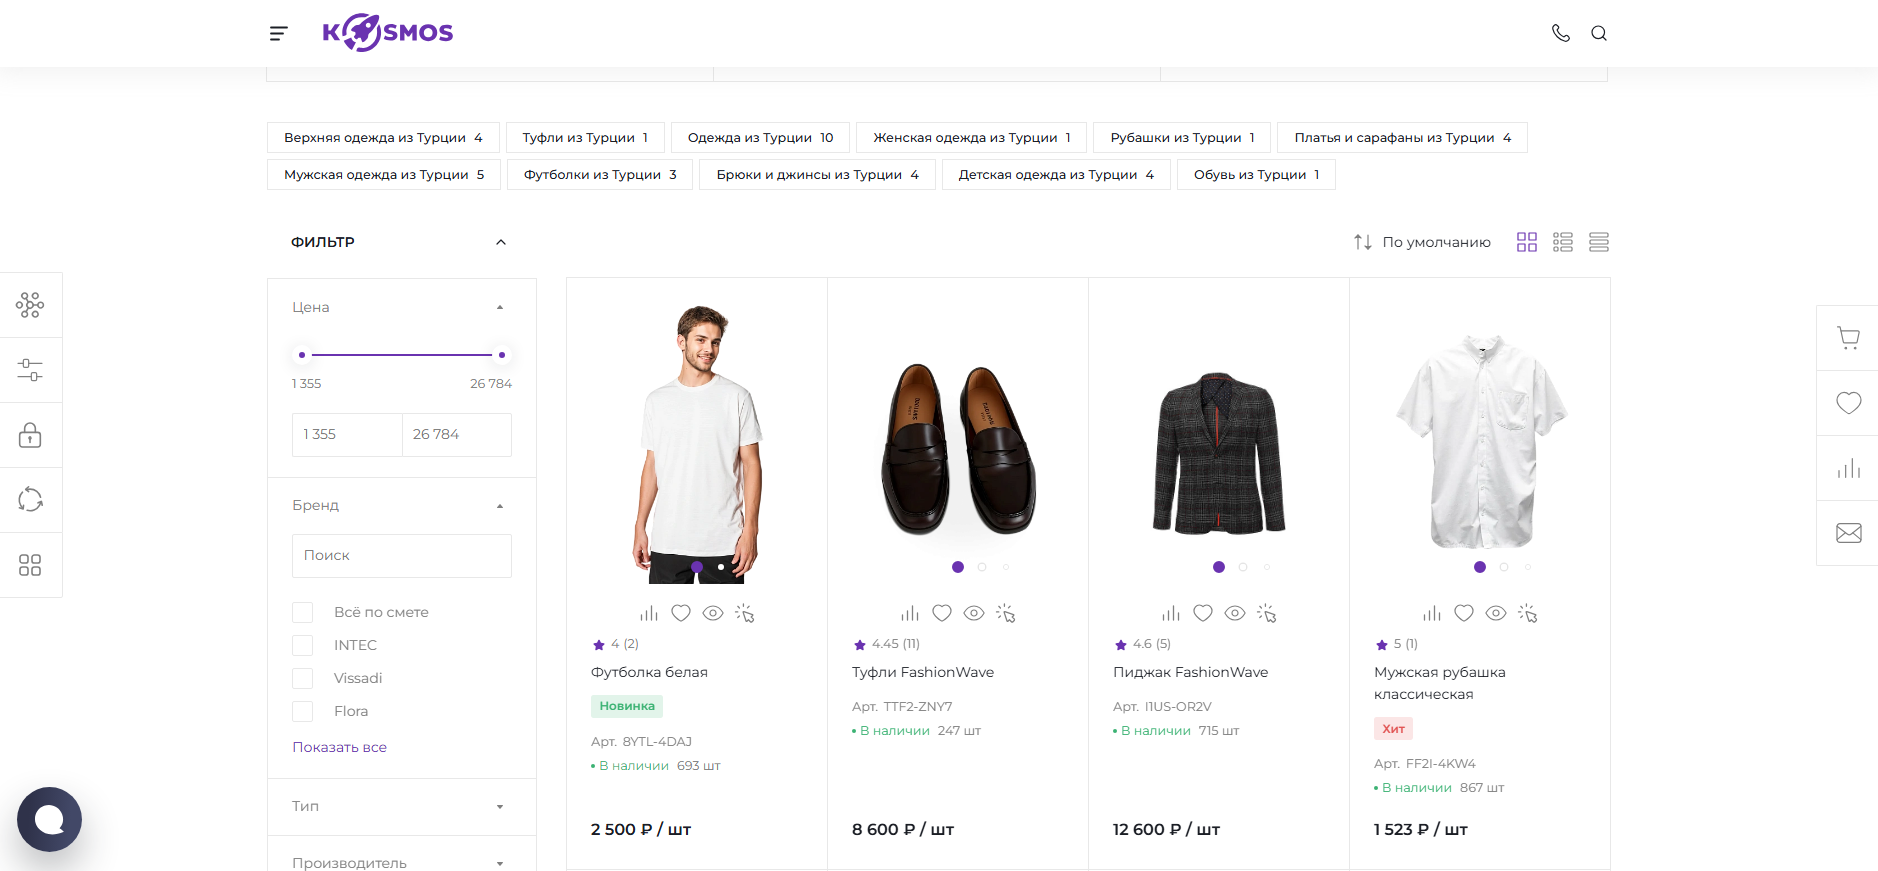Open the shopping cart in the right sidebar

(1848, 338)
